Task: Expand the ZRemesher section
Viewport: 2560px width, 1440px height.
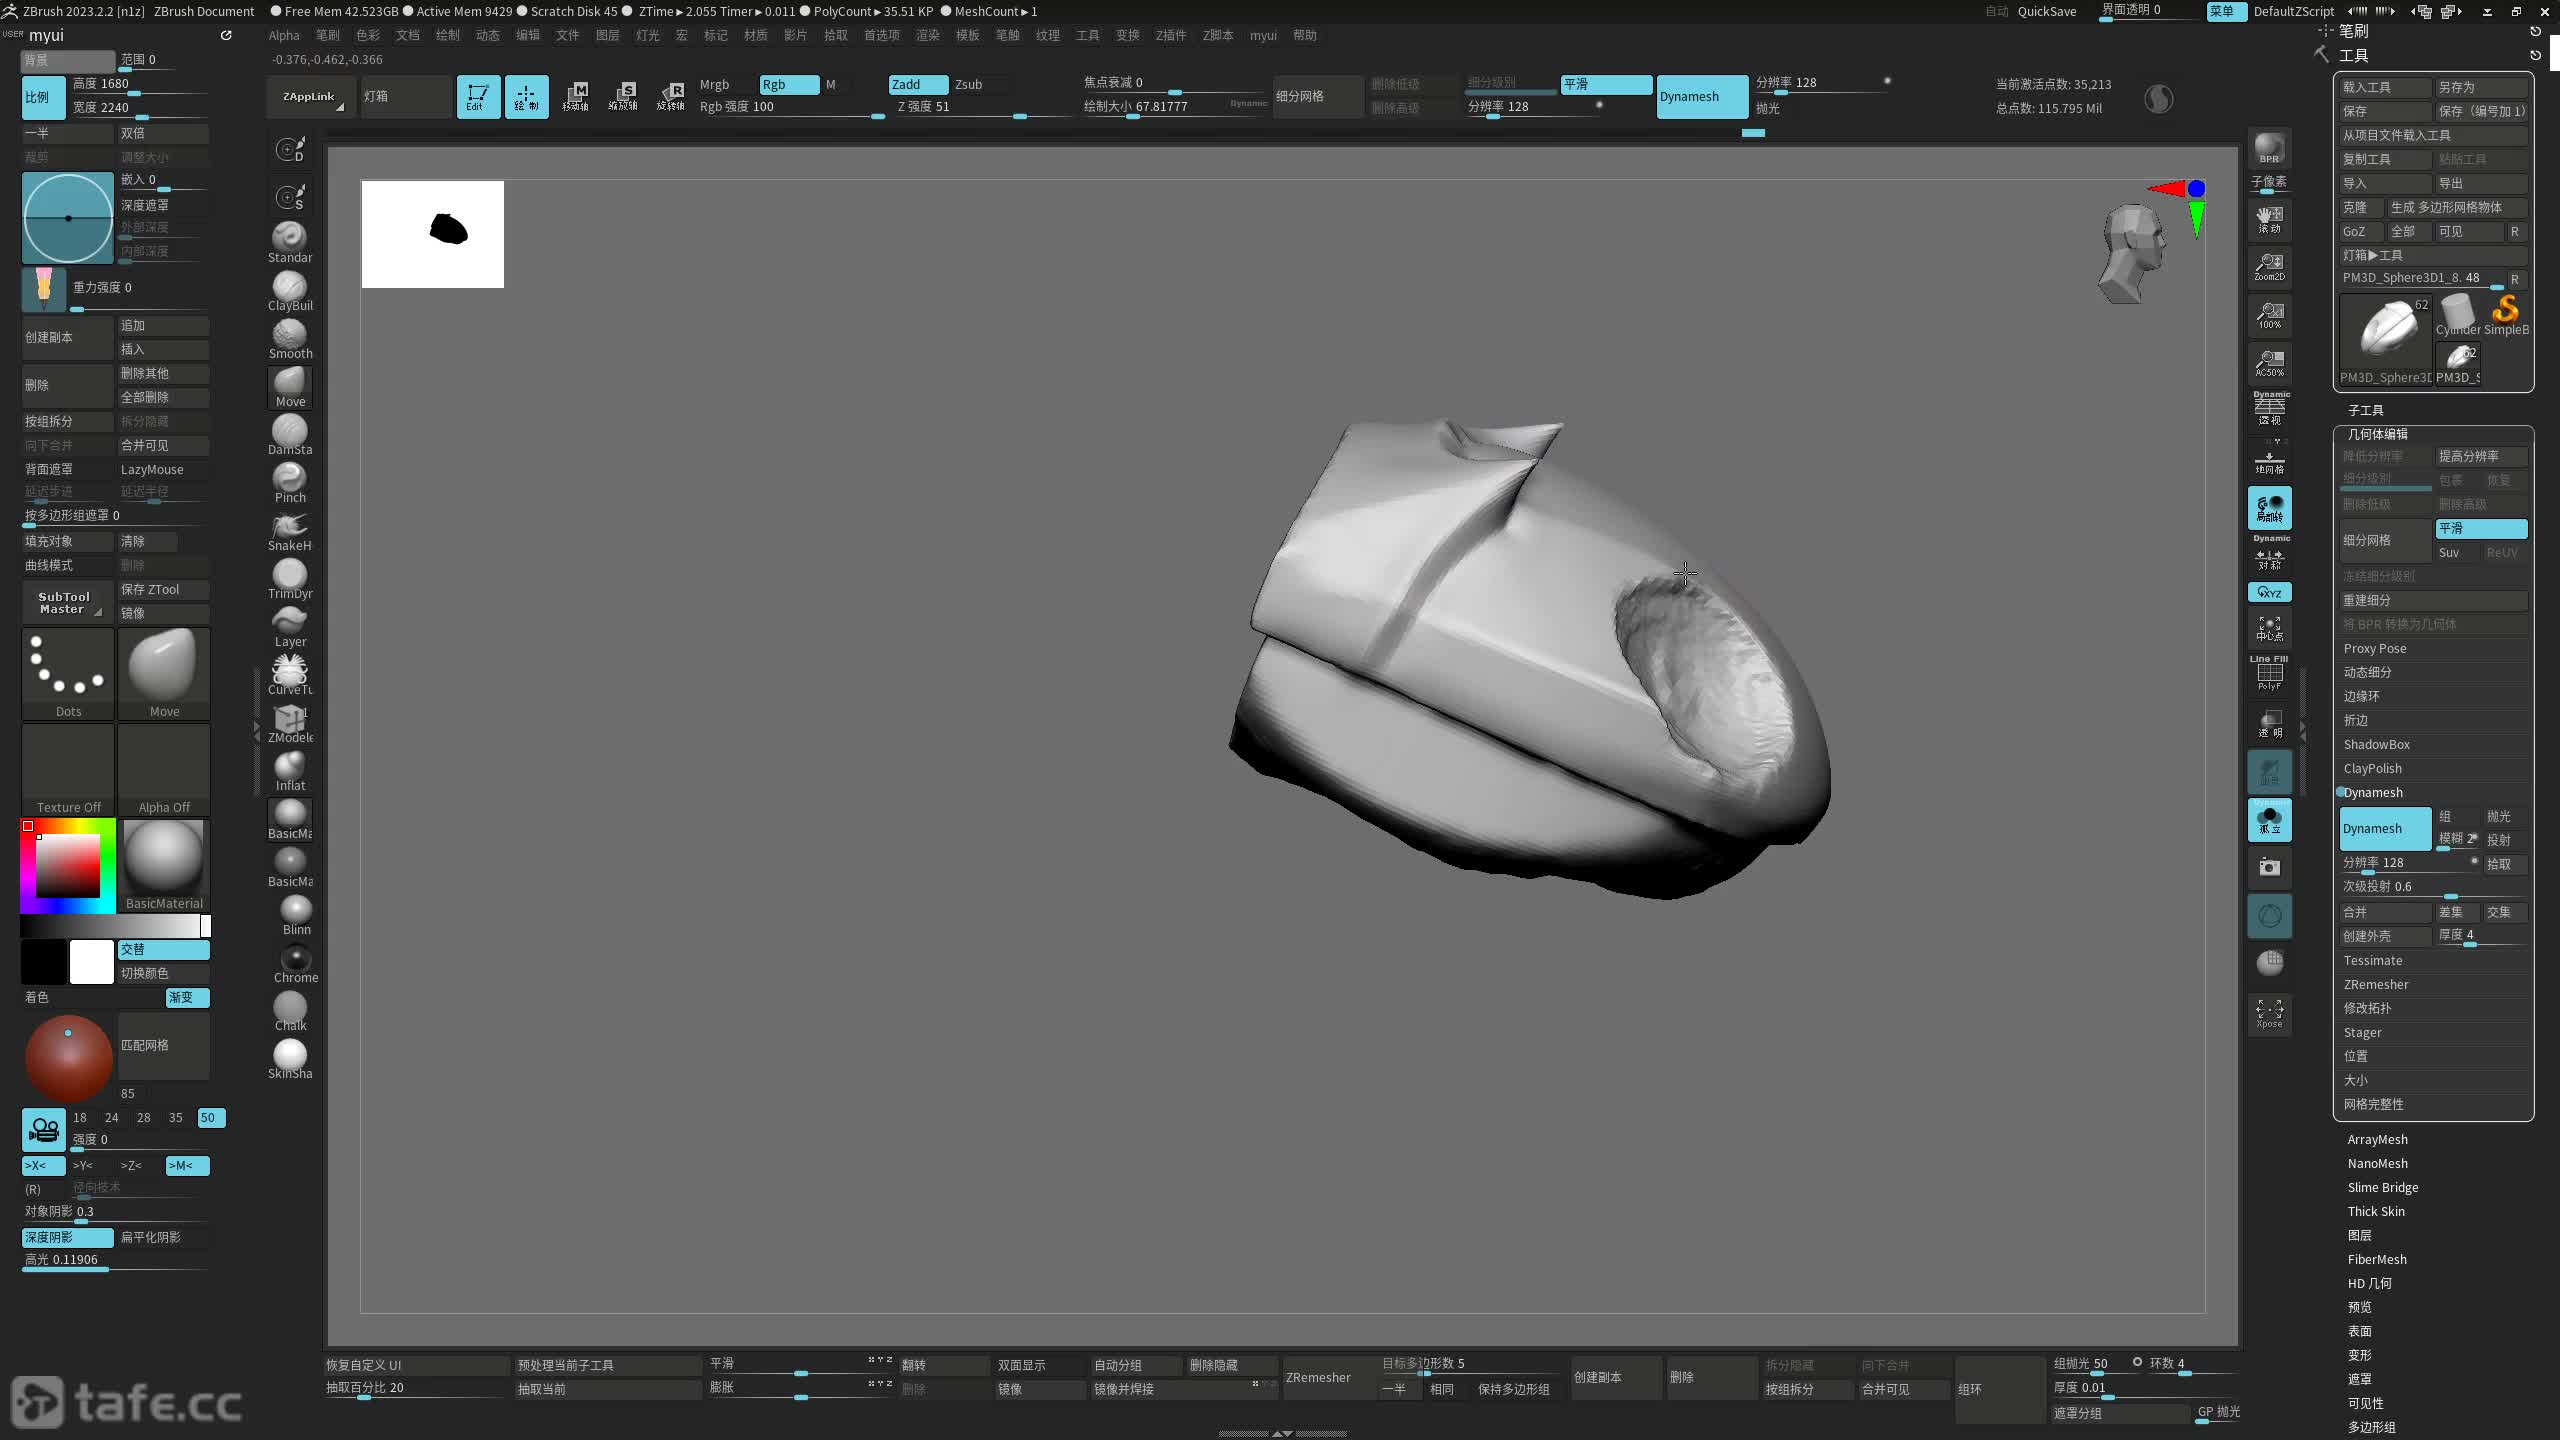Action: pos(2375,984)
